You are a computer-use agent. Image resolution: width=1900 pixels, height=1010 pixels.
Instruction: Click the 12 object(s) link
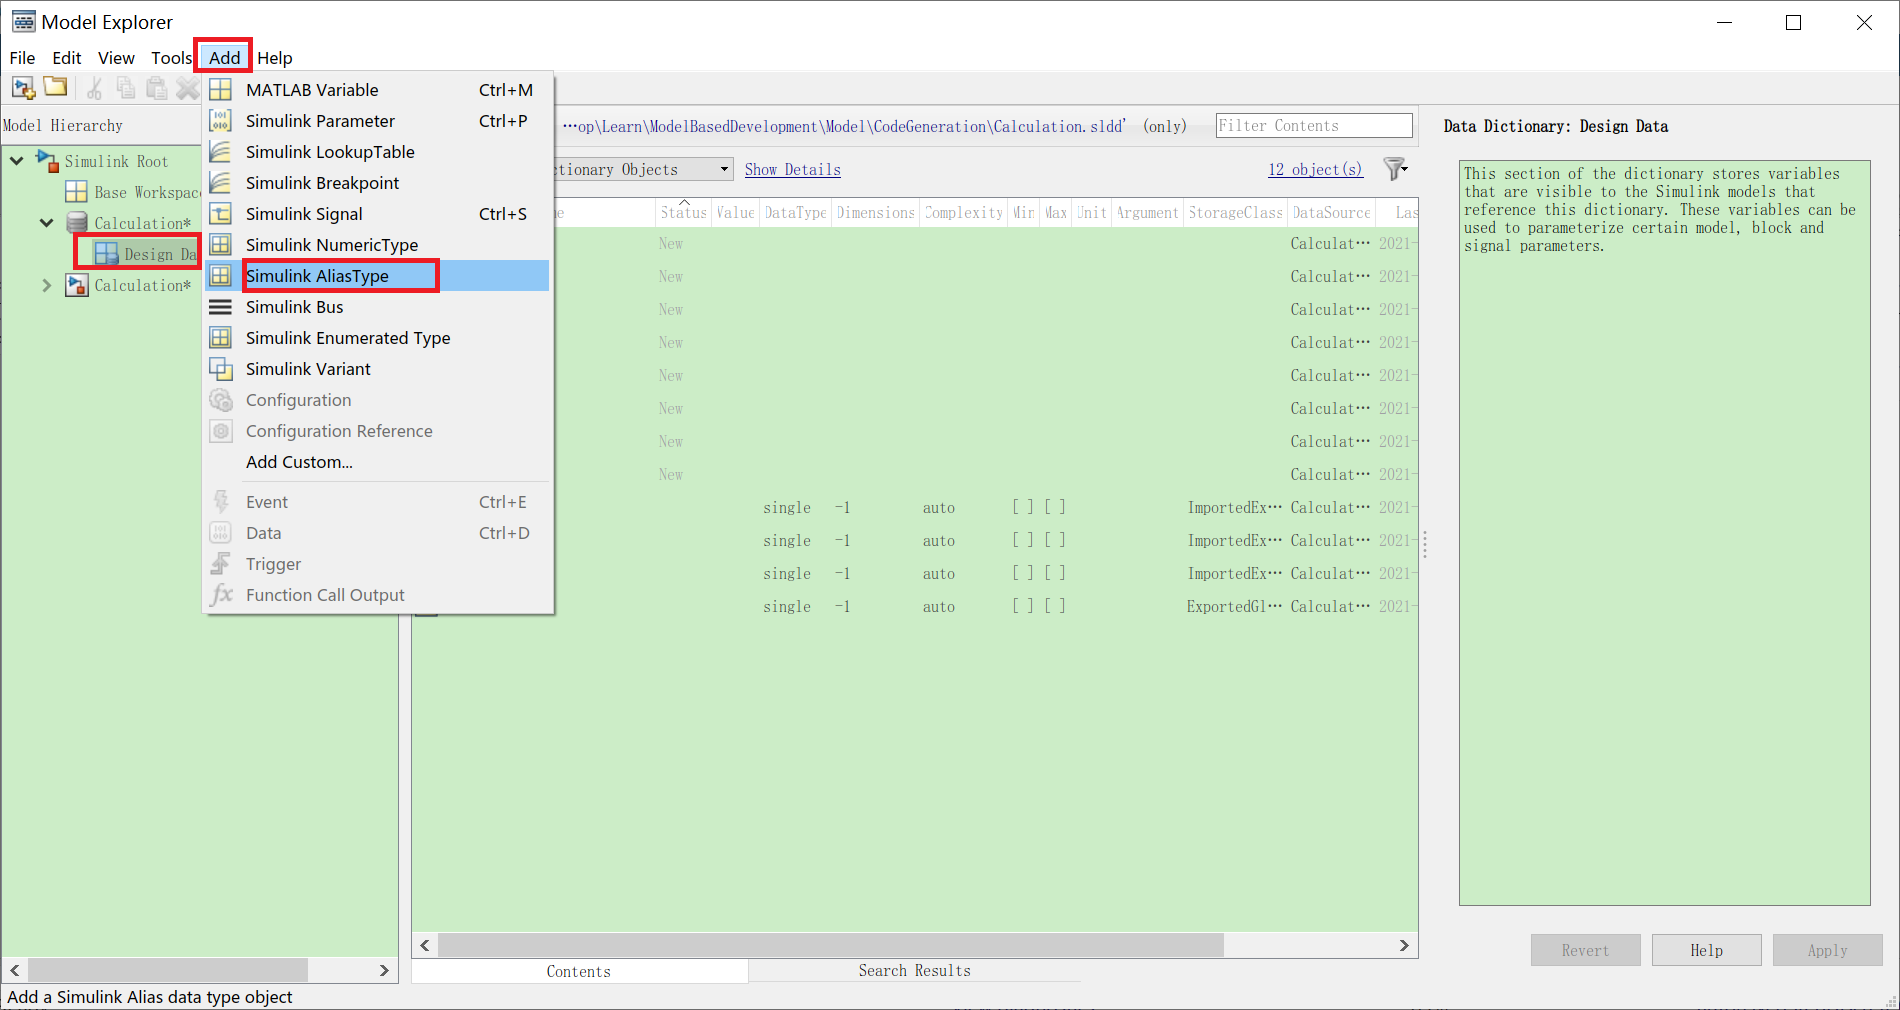point(1315,170)
